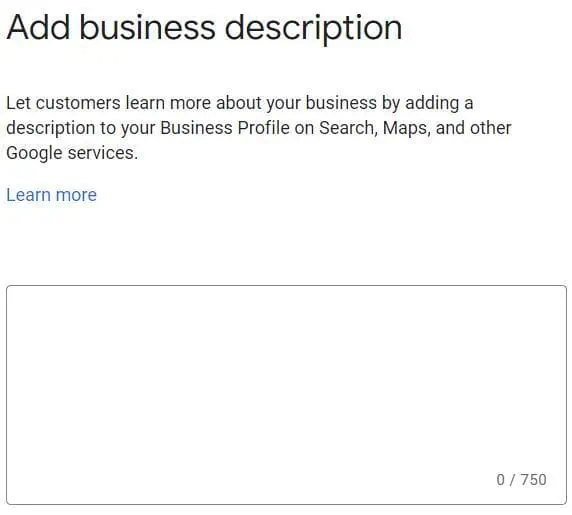572x515 pixels.
Task: Click the word customers in first paragraph line
Action: [x=78, y=103]
